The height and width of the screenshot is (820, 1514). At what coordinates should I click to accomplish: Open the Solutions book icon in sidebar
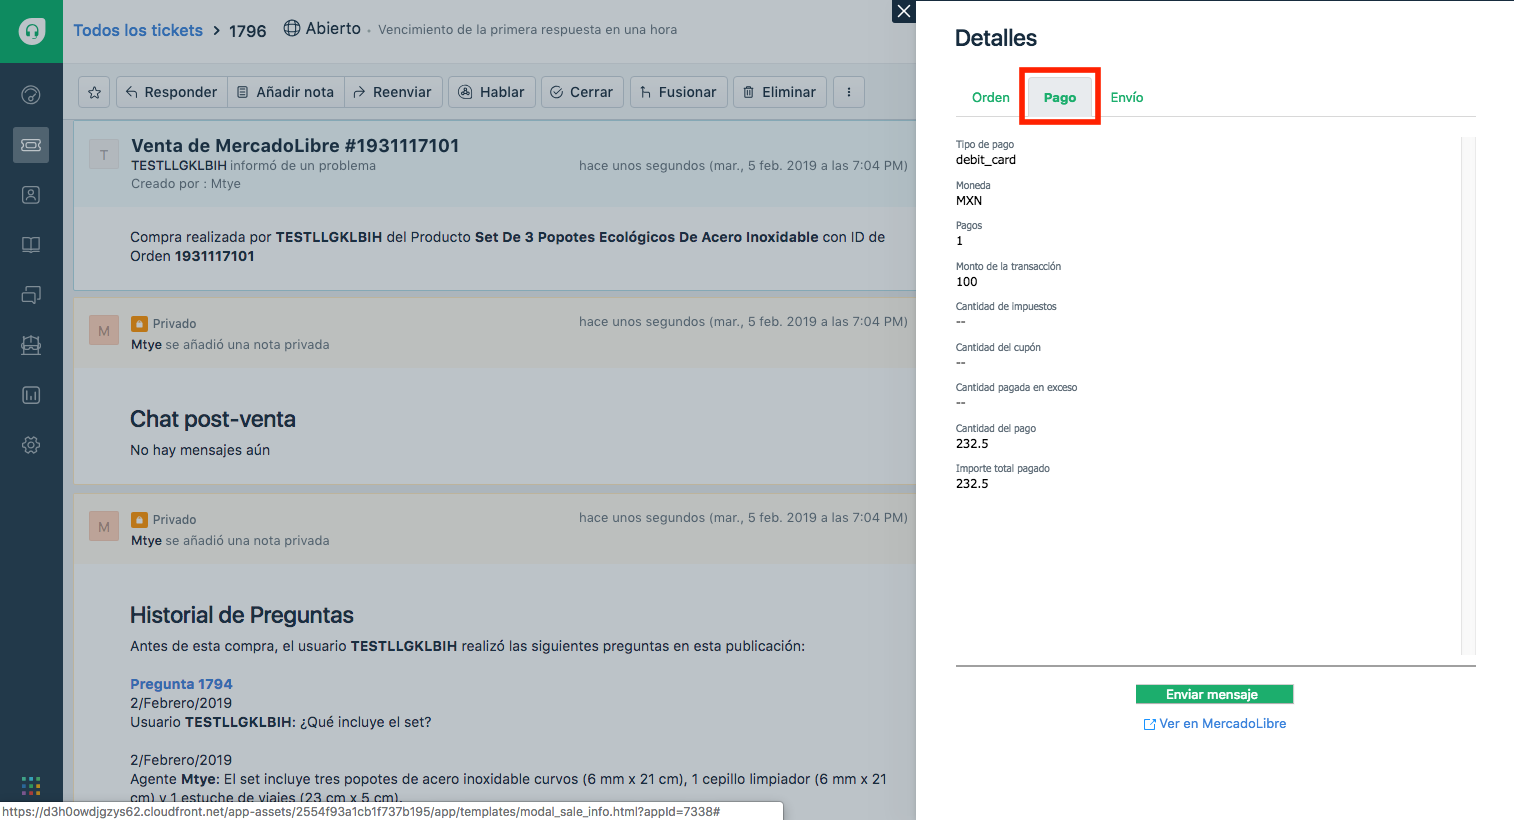(x=31, y=245)
